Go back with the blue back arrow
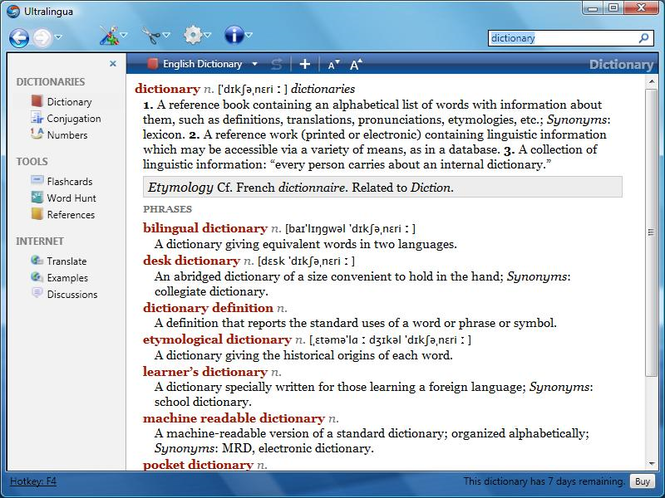Viewport: 665px width, 498px height. pyautogui.click(x=19, y=38)
